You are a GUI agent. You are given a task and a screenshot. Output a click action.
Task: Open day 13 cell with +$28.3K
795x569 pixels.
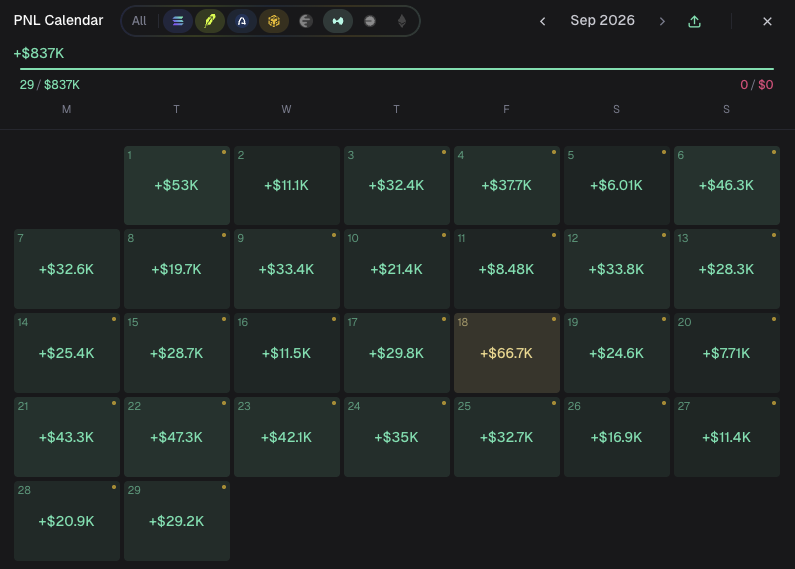coord(727,269)
